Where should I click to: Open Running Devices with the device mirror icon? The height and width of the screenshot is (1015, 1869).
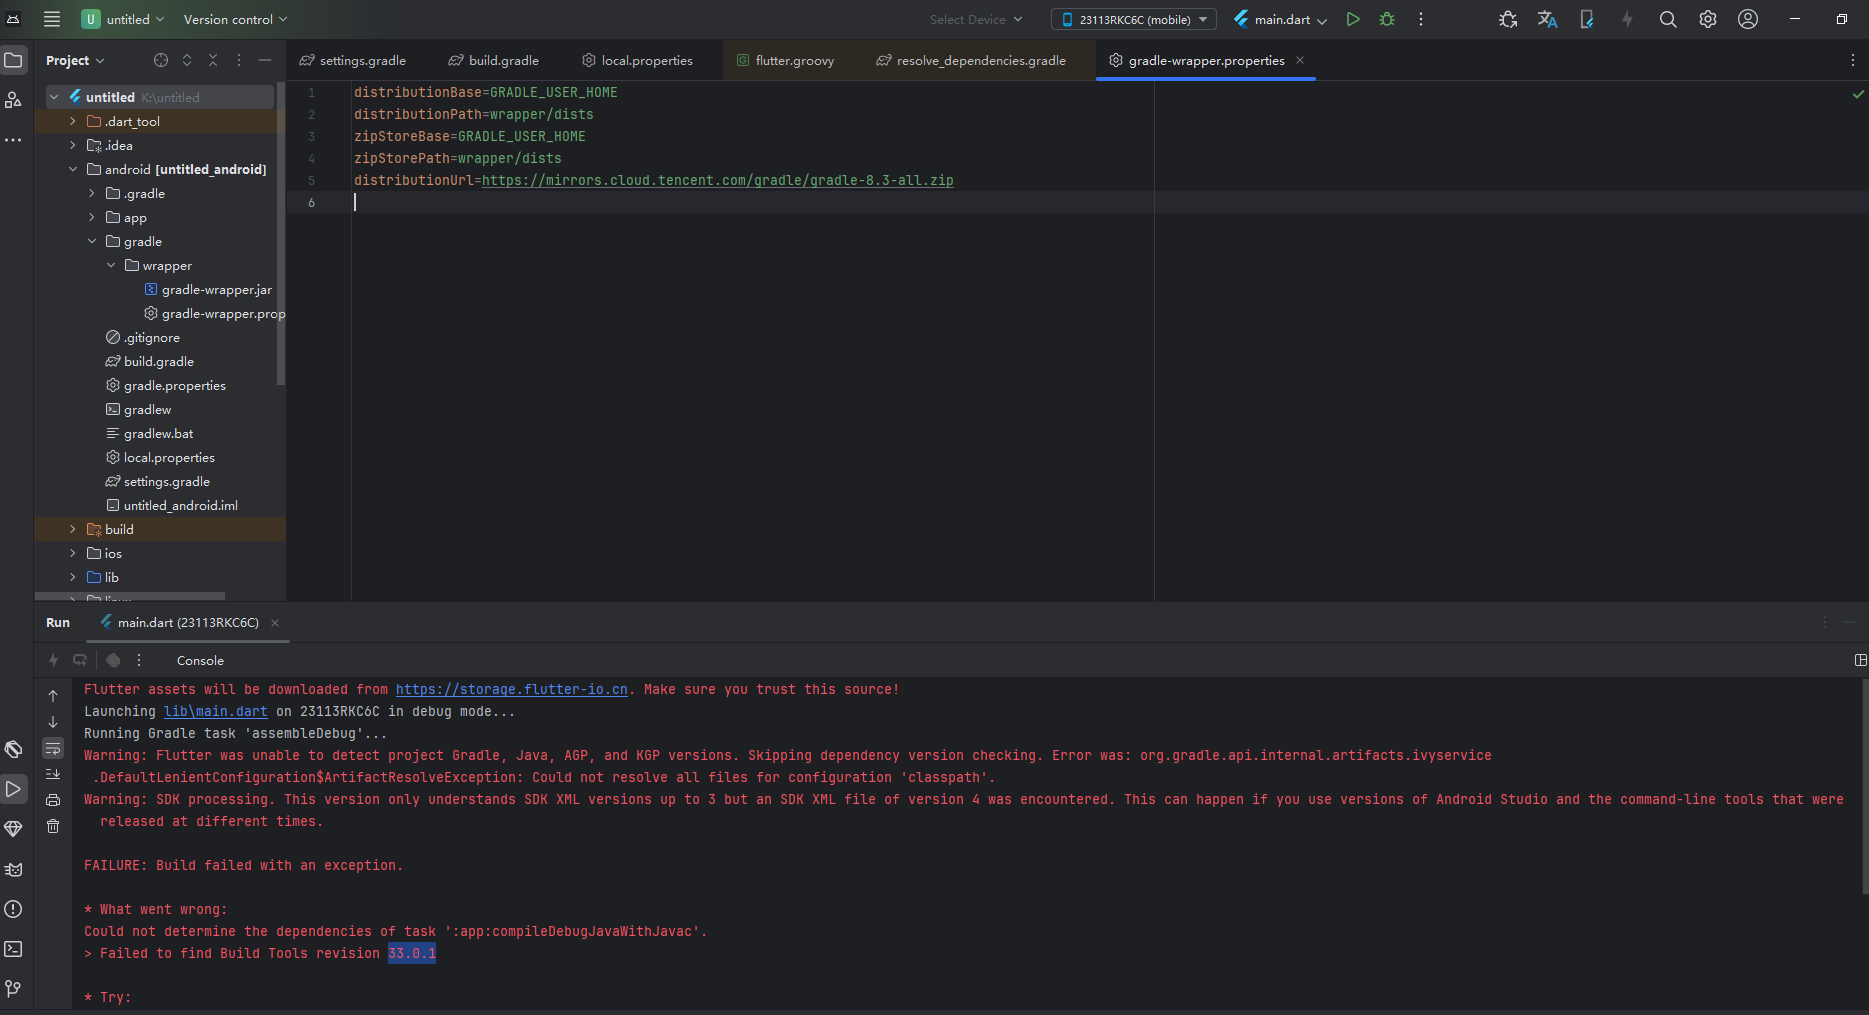1587,19
